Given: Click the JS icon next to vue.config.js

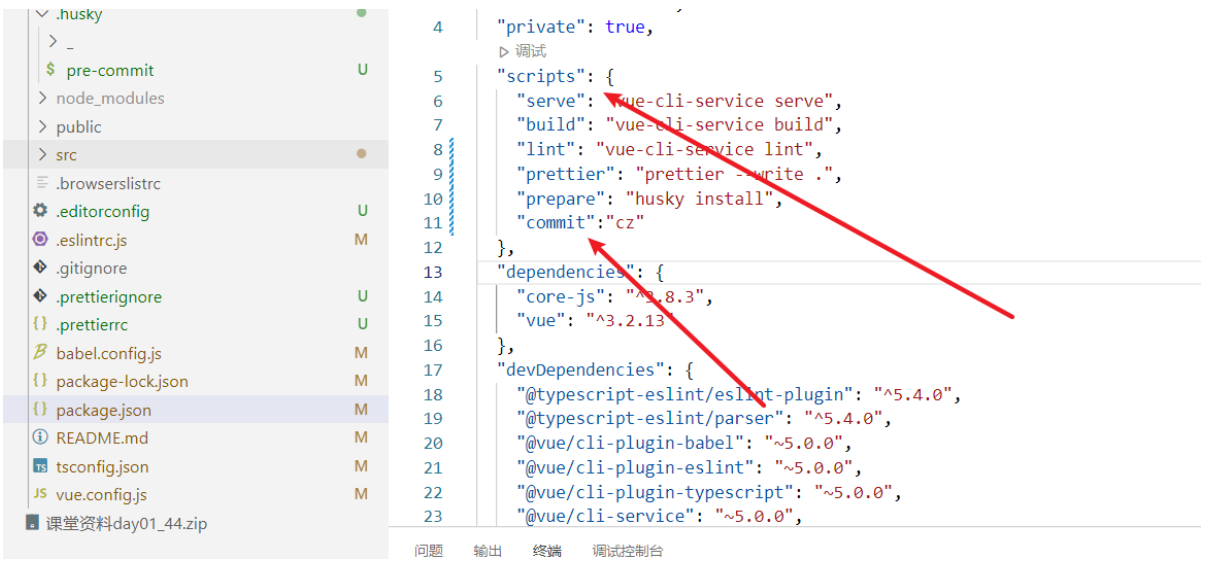Looking at the screenshot, I should [x=40, y=495].
